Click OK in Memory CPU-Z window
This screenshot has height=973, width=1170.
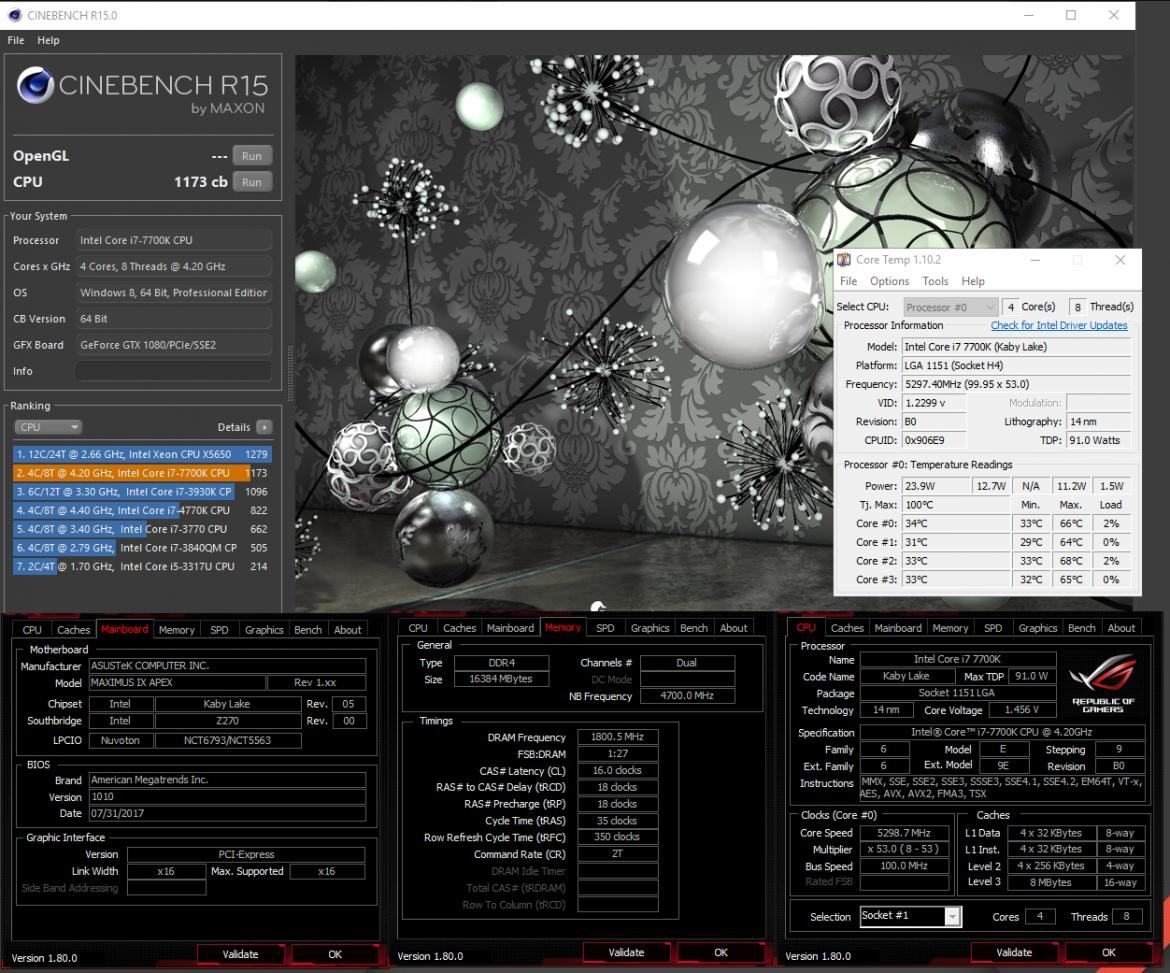pyautogui.click(x=721, y=953)
